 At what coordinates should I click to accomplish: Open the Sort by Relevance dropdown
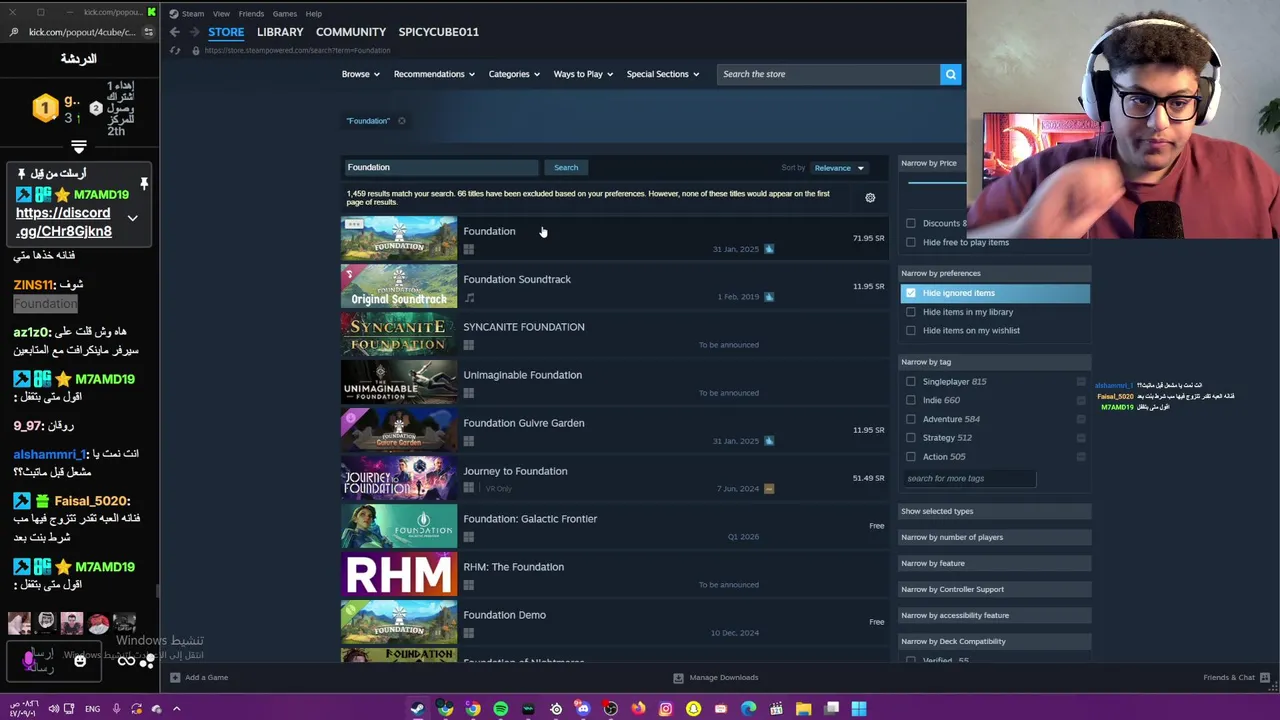point(838,168)
